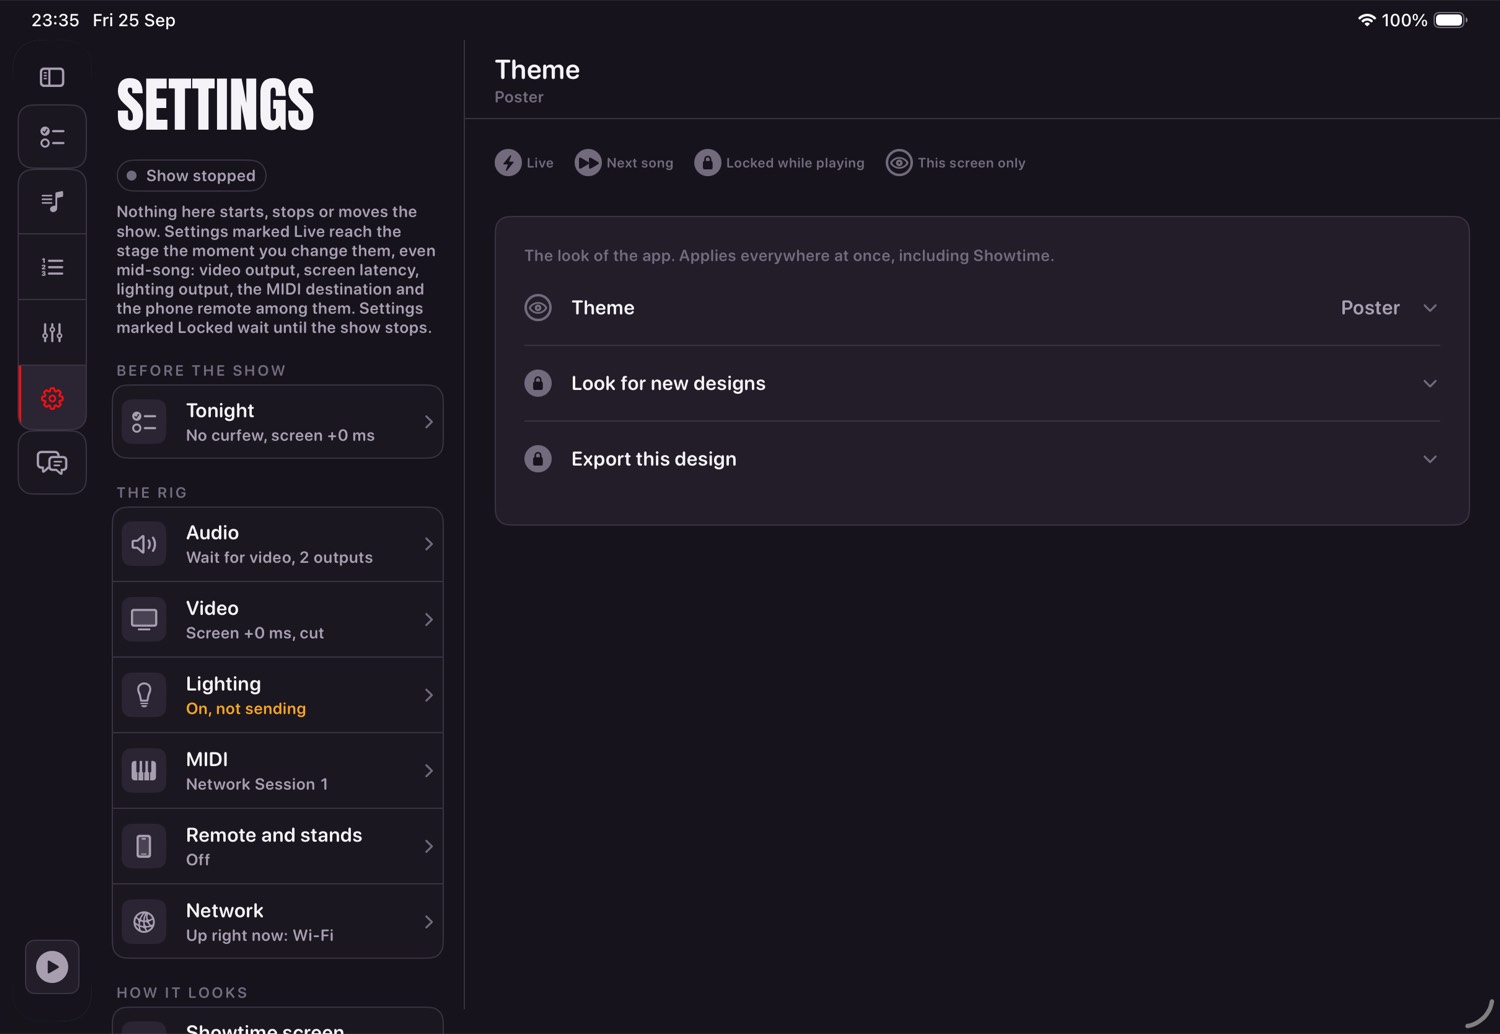Image resolution: width=1500 pixels, height=1034 pixels.
Task: Start the show with the play button
Action: [x=52, y=967]
